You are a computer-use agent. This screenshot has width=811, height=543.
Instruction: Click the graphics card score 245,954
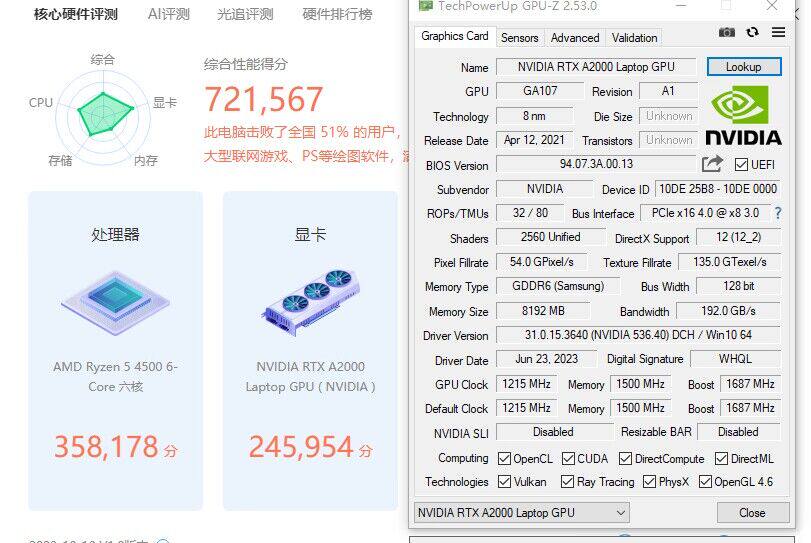(x=301, y=447)
